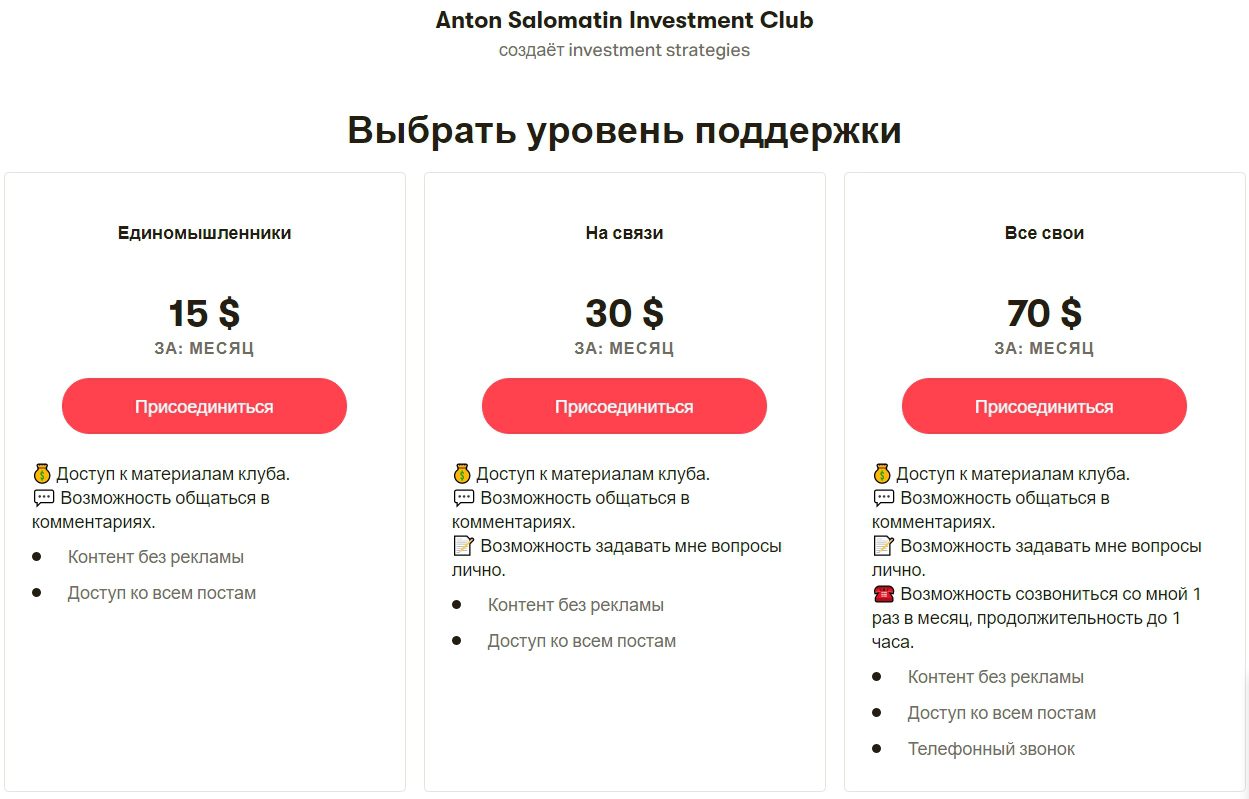Select the На связи tier heading
Image resolution: width=1249 pixels, height=799 pixels.
(624, 233)
